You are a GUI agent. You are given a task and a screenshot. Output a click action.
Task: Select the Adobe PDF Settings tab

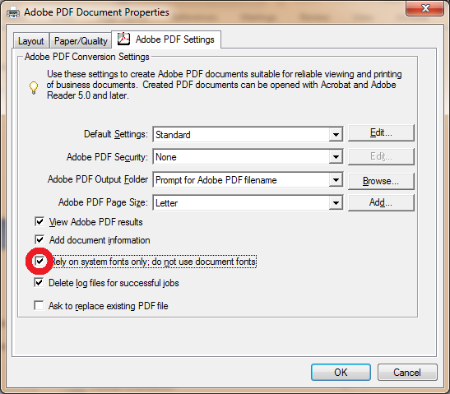[x=166, y=39]
